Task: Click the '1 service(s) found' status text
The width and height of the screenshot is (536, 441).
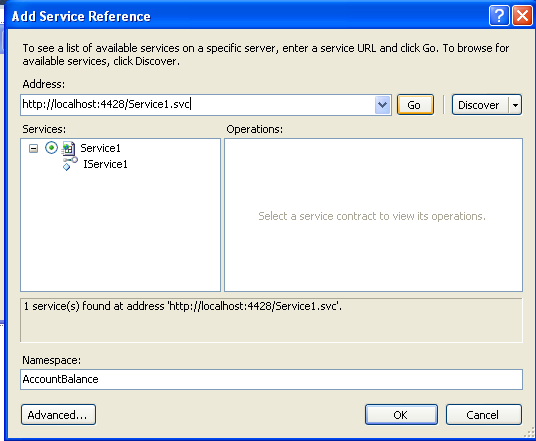Action: 183,306
